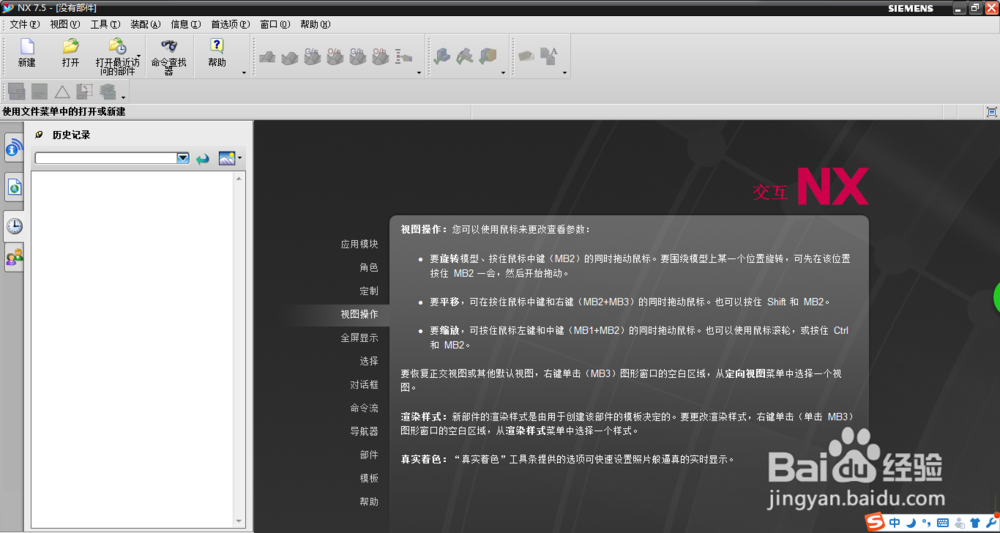1000x533 pixels.
Task: Toggle punctuation mode on IME bar
Action: pyautogui.click(x=928, y=523)
